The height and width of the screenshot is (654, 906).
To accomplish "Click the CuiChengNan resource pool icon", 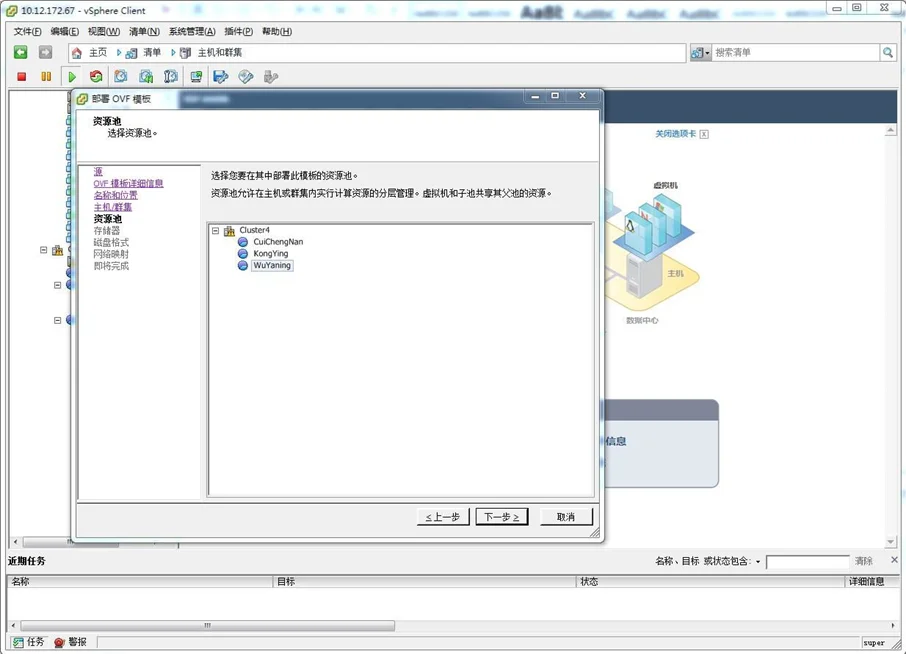I will click(x=243, y=242).
